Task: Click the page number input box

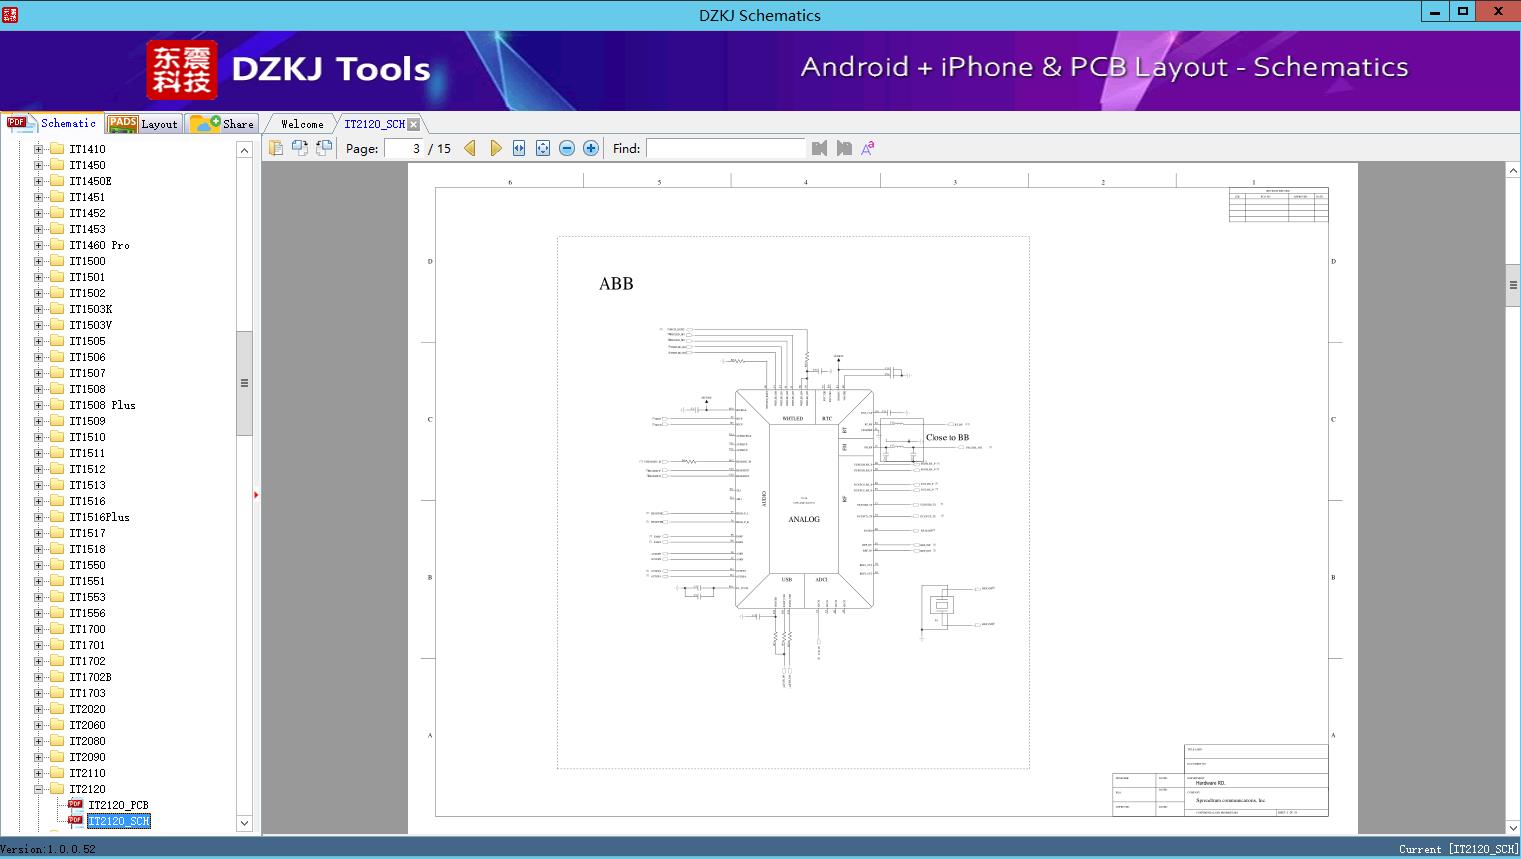Action: [x=404, y=148]
